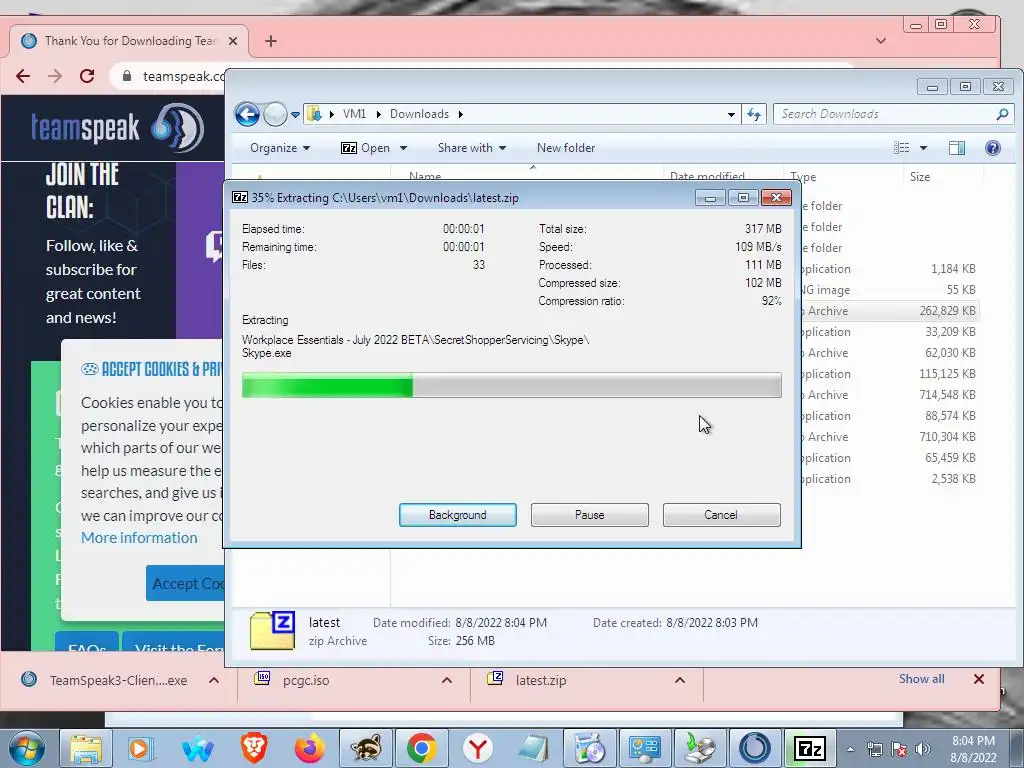This screenshot has width=1024, height=768.
Task: Select the 262,829 KB archive row
Action: 889,311
